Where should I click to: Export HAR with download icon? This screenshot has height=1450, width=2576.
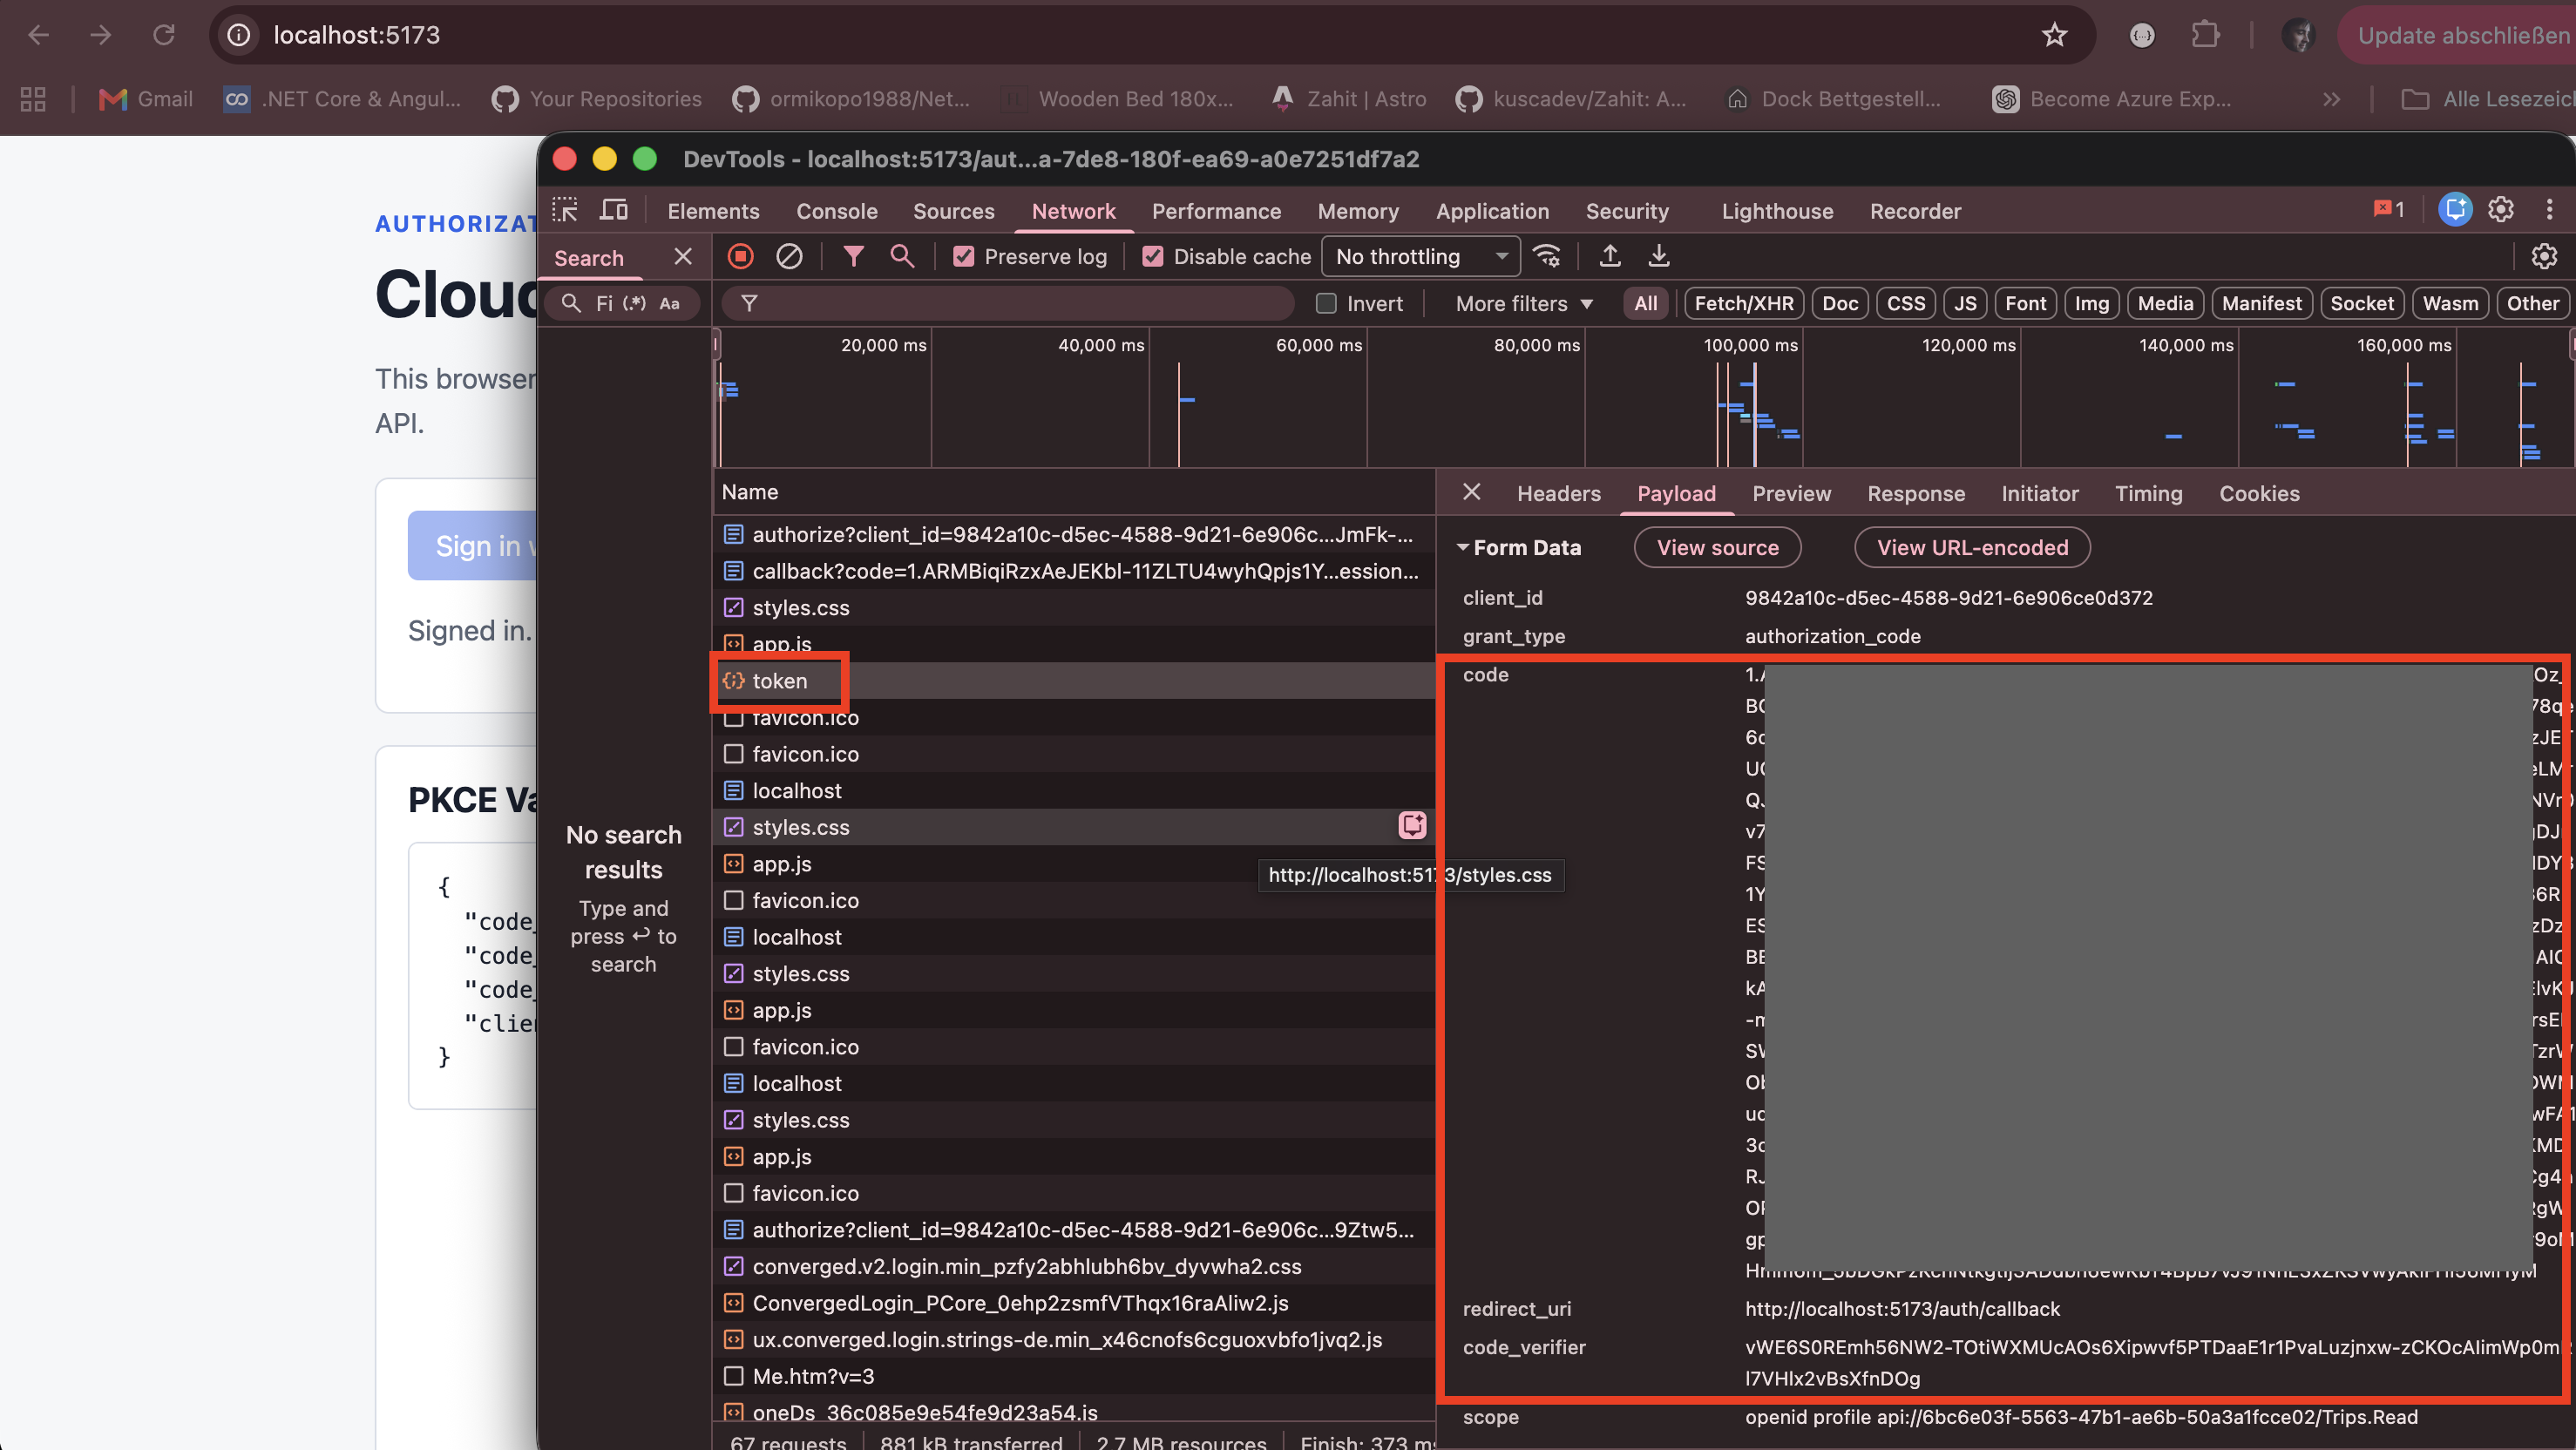pos(1659,256)
